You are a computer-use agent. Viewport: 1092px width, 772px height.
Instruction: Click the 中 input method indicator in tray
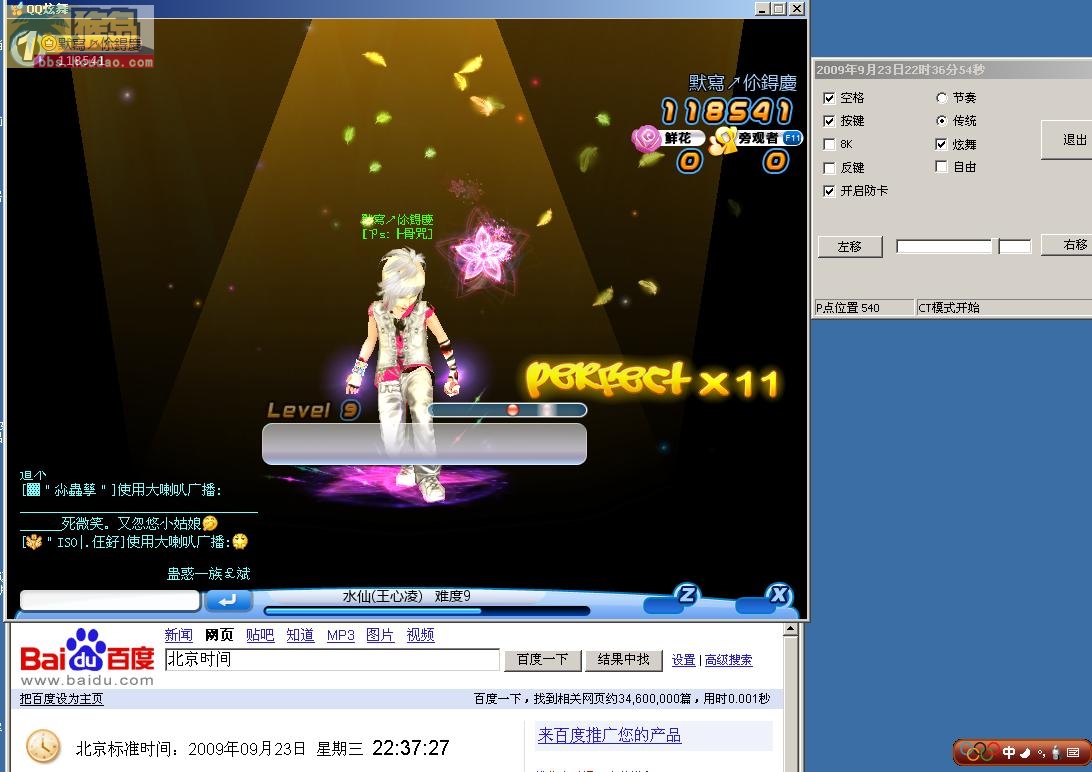point(1008,752)
